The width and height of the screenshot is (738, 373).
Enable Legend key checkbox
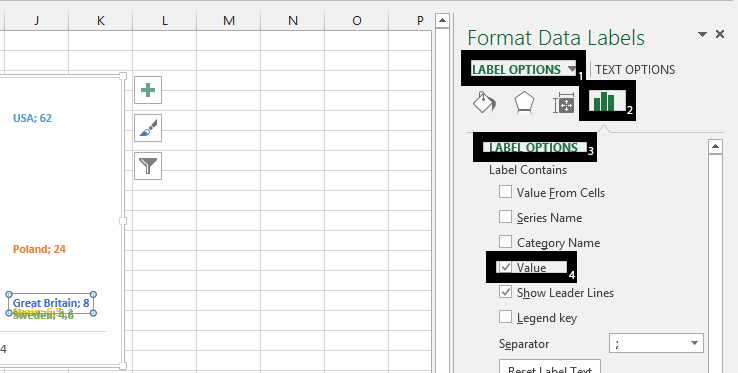[505, 317]
